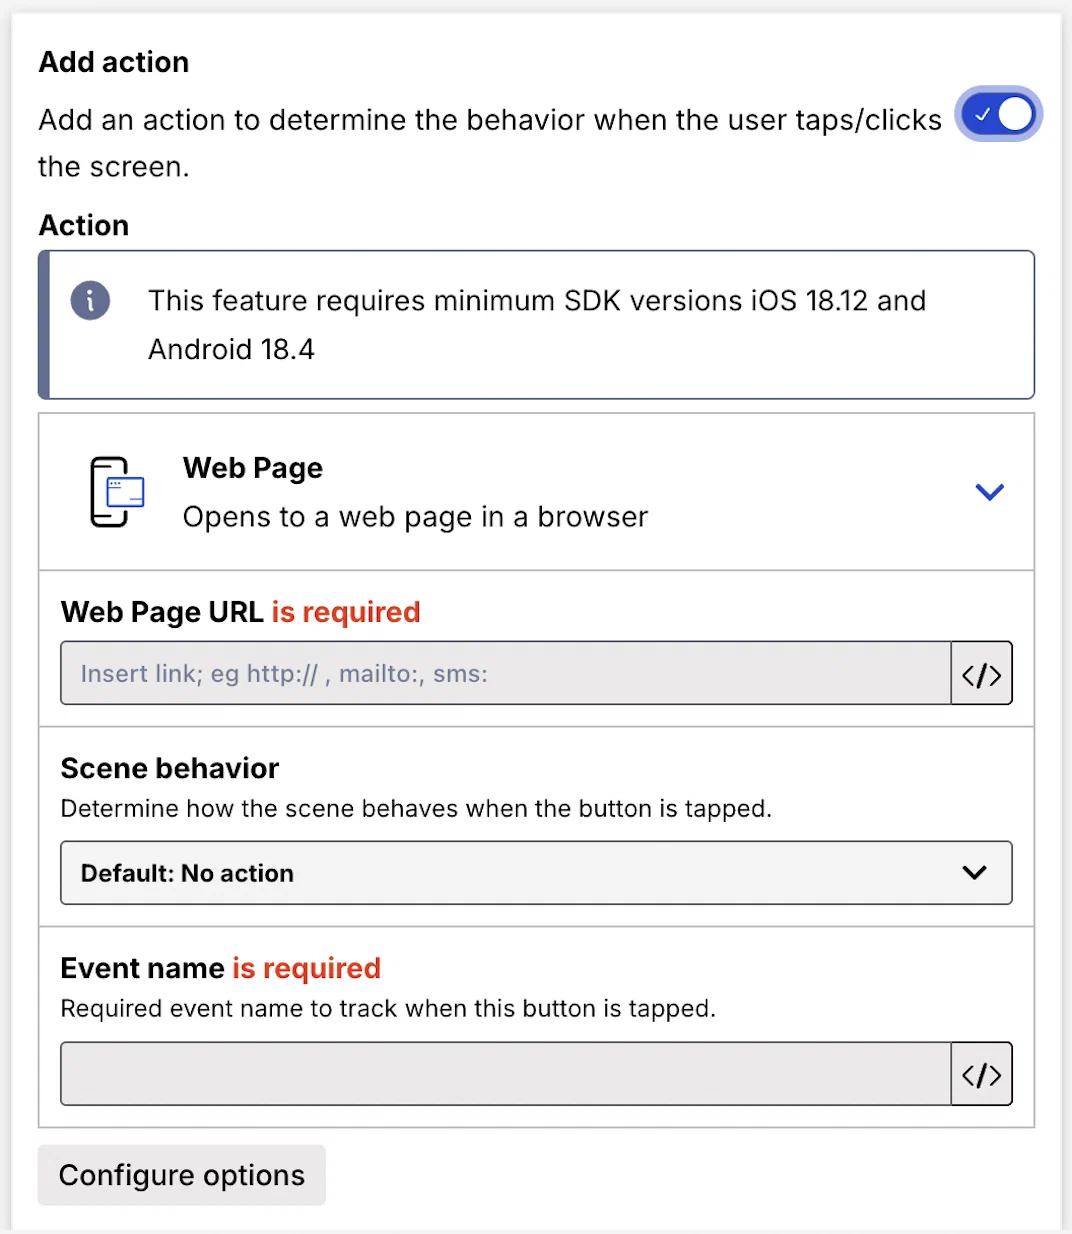Open code insert for Event name
This screenshot has height=1234, width=1072.
click(981, 1075)
